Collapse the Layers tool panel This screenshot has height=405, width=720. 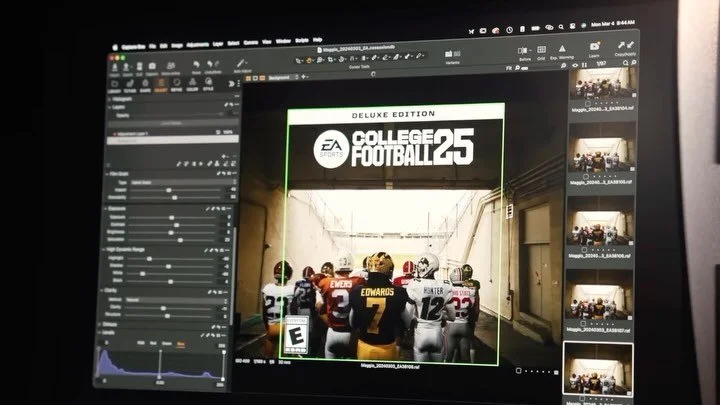(110, 107)
